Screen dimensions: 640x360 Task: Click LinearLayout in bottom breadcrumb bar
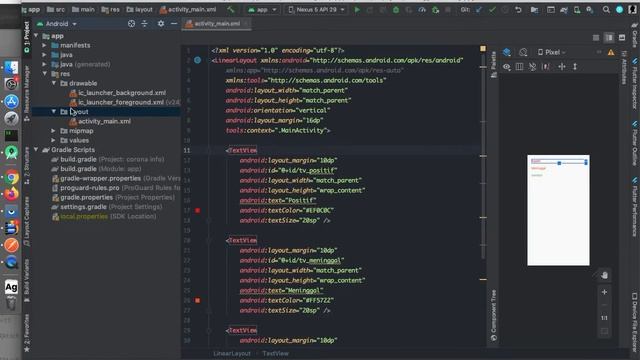(232, 353)
